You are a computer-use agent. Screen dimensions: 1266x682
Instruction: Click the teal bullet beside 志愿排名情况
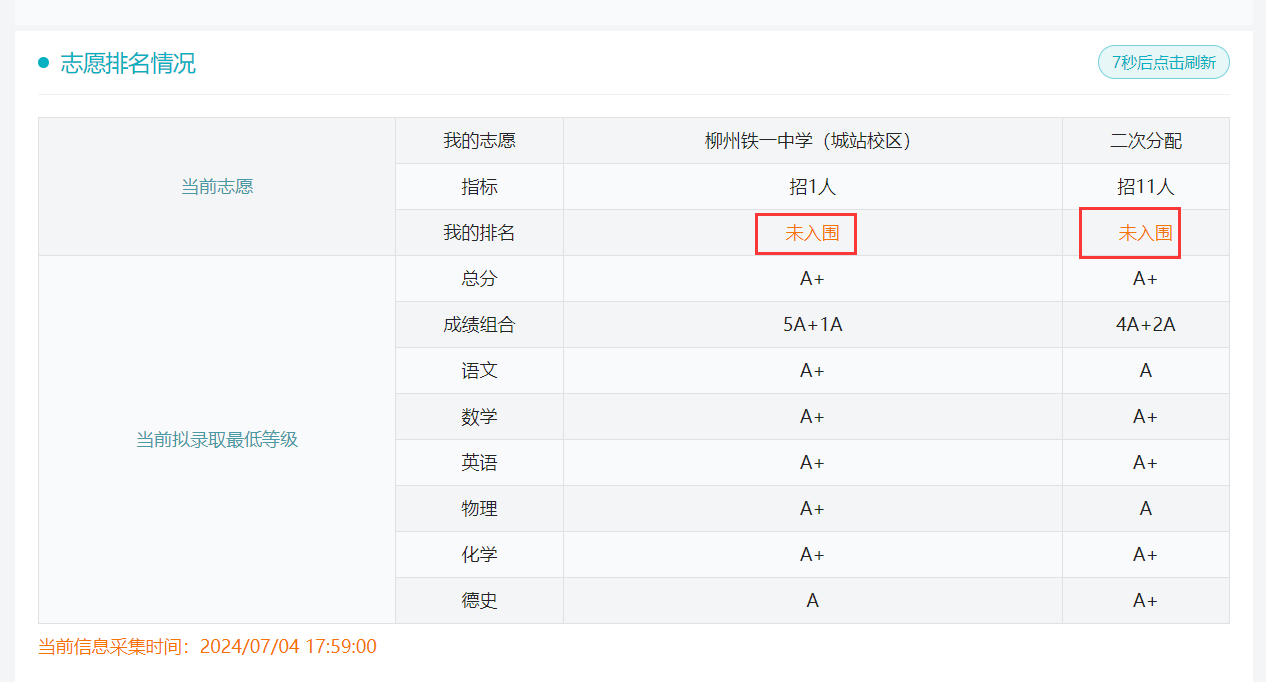[44, 63]
